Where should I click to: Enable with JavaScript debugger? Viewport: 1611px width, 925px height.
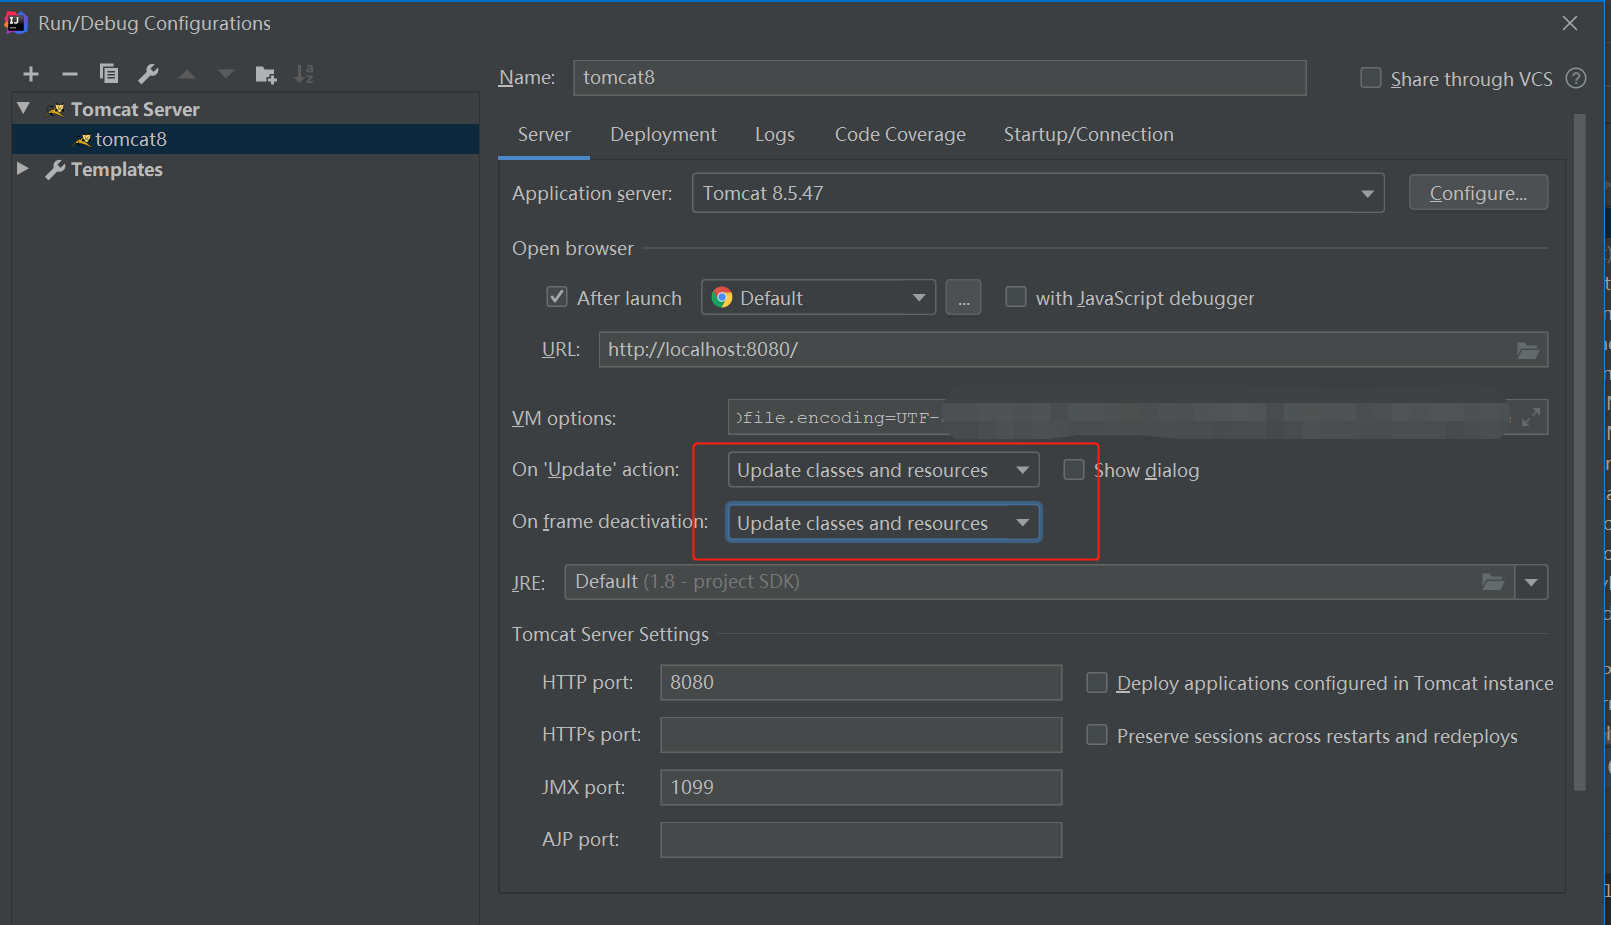point(1015,297)
